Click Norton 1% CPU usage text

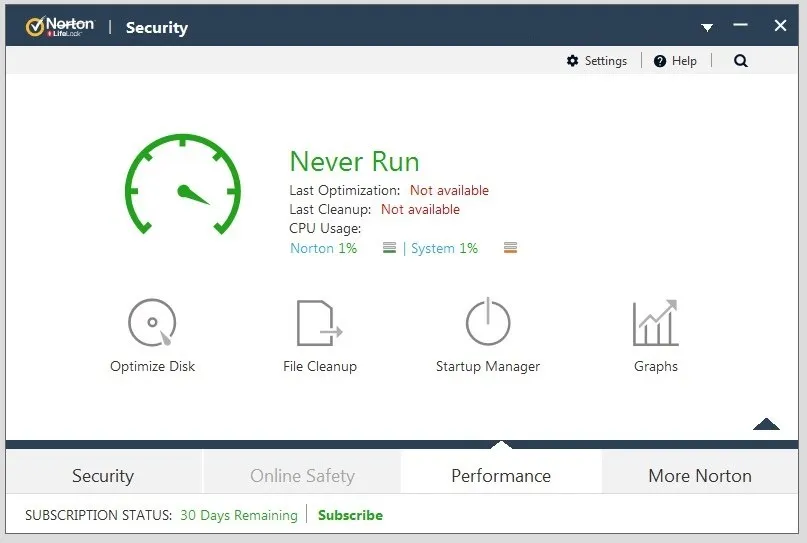tap(323, 248)
